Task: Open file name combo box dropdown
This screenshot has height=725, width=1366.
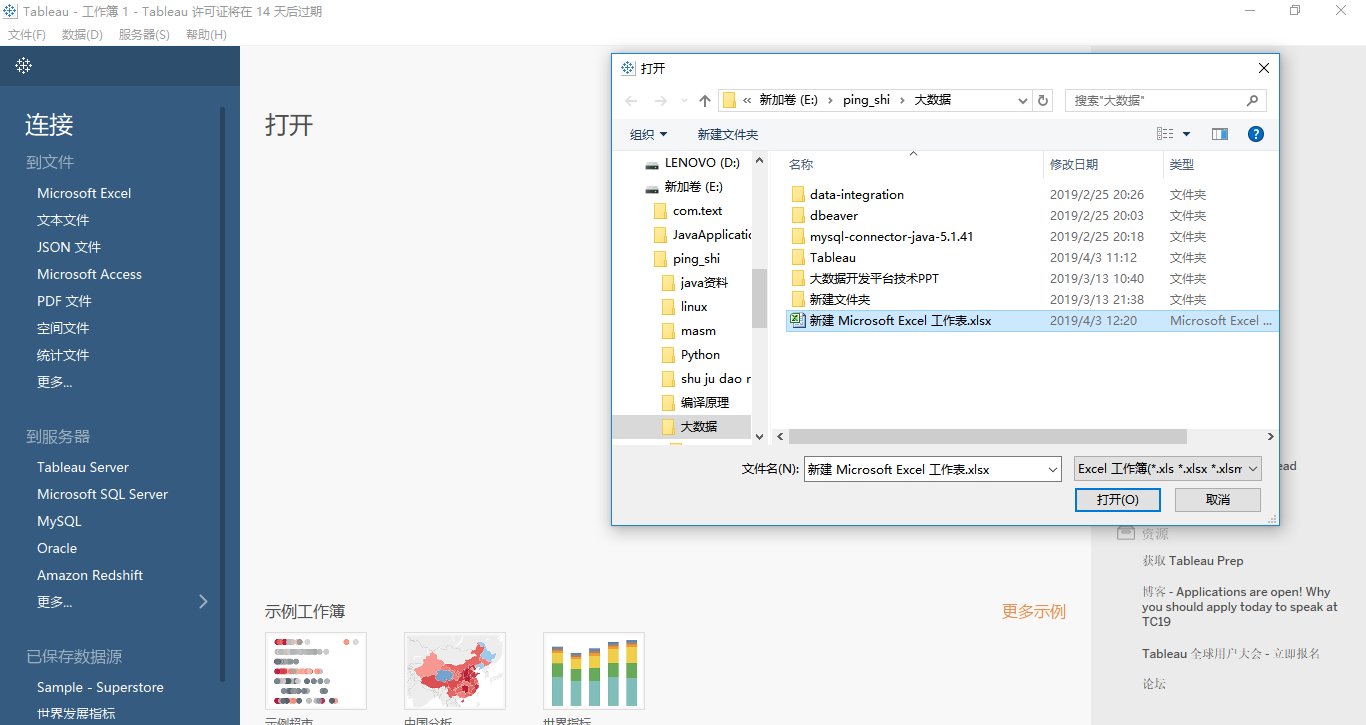Action: (1052, 469)
